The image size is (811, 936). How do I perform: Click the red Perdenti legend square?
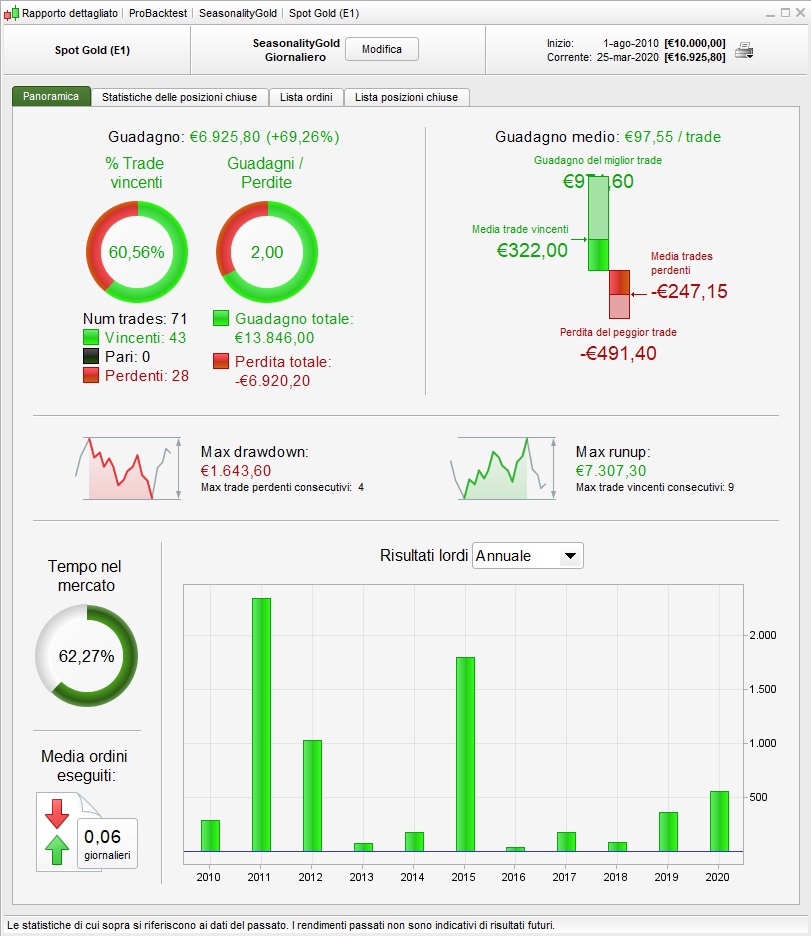click(x=91, y=375)
